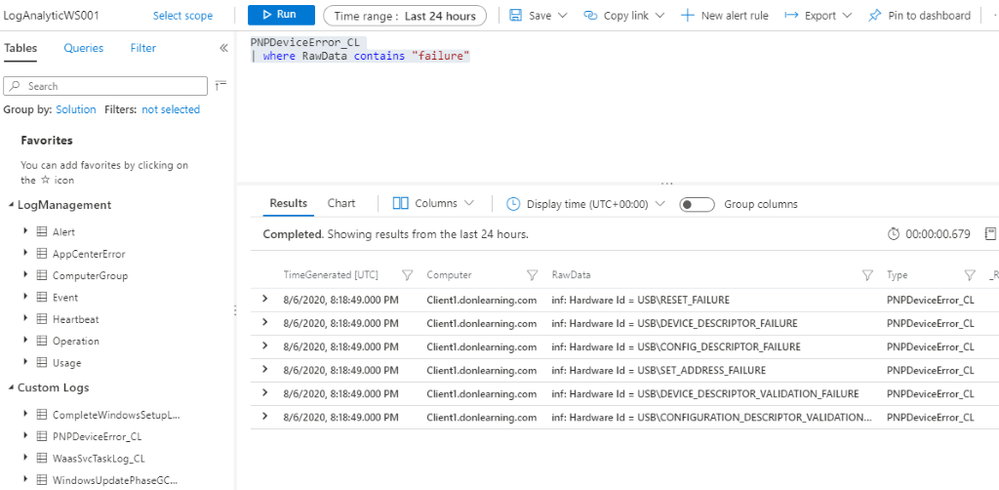Click the Filters not selected link
The width and height of the screenshot is (999, 490).
pos(171,110)
